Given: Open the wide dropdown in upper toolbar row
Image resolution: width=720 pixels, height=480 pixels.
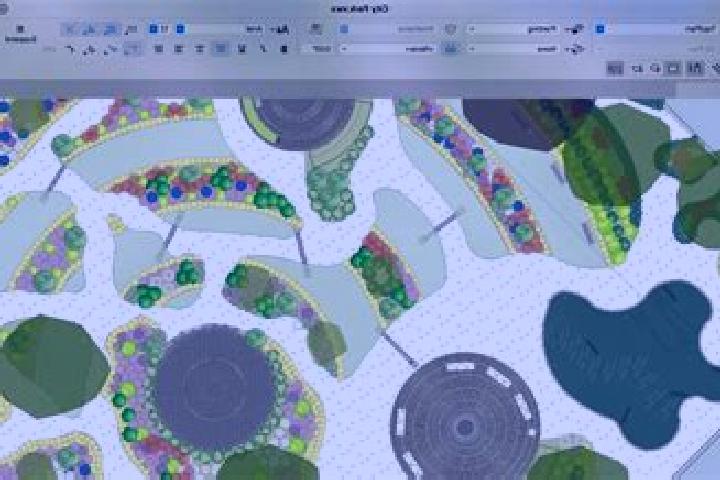Looking at the screenshot, I should pos(513,29).
